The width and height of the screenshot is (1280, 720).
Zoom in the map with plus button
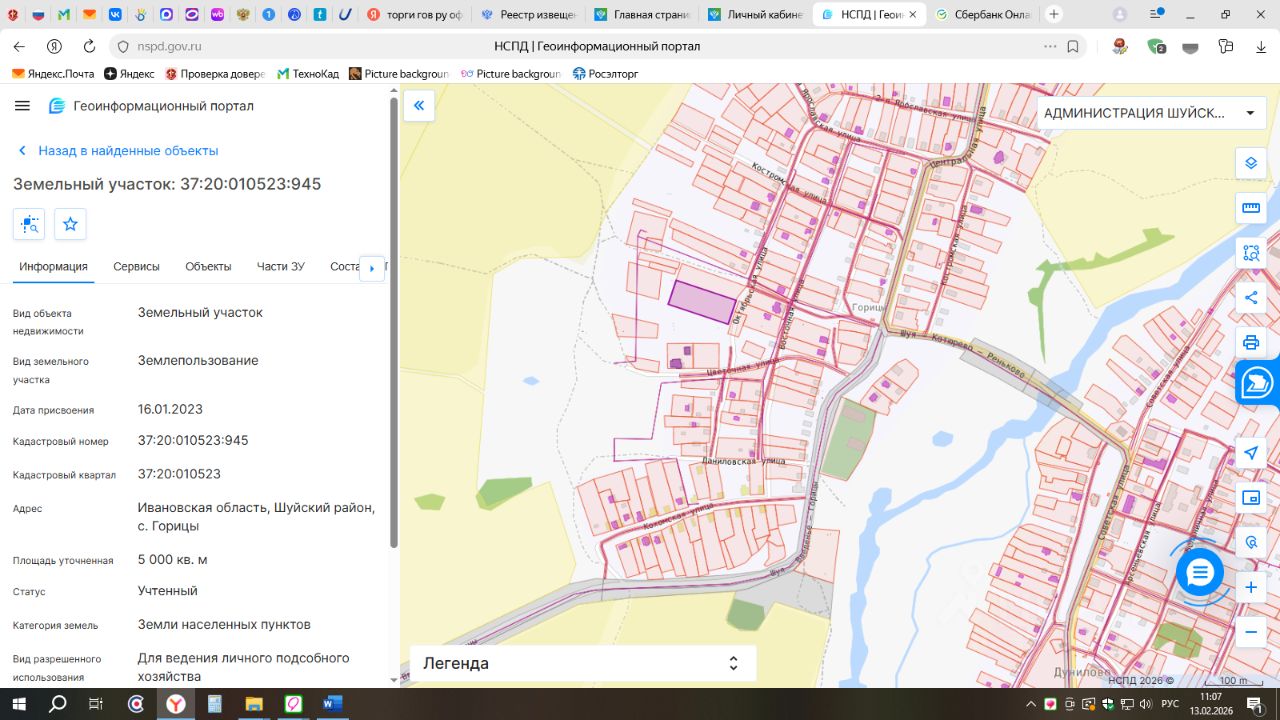pos(1250,588)
